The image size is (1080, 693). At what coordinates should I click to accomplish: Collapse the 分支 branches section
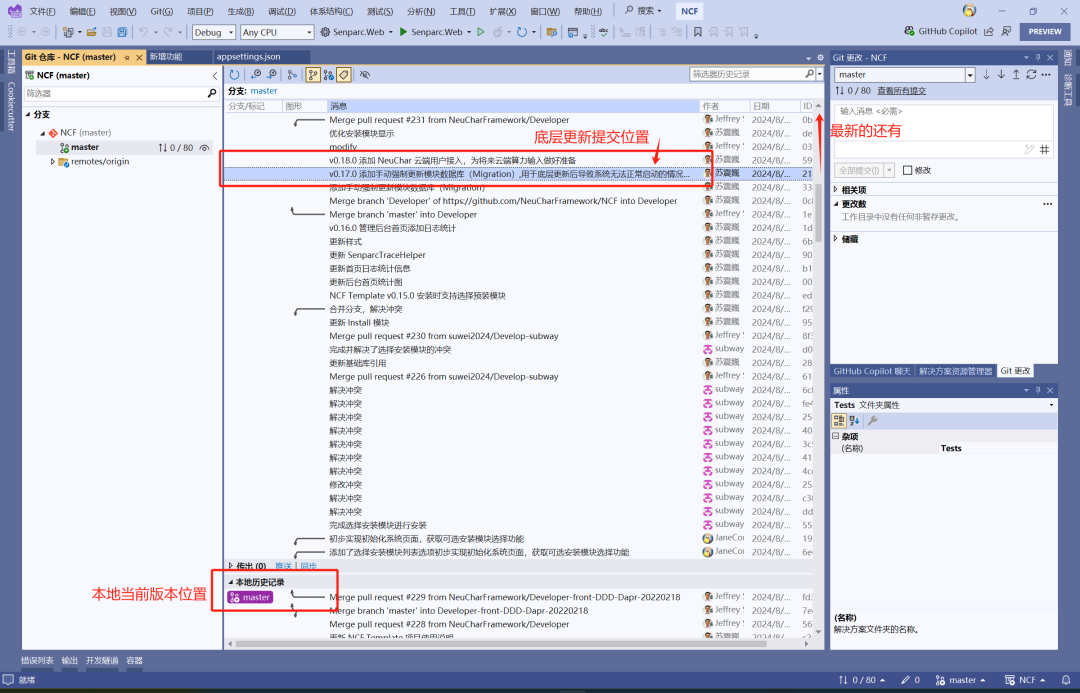click(x=28, y=114)
